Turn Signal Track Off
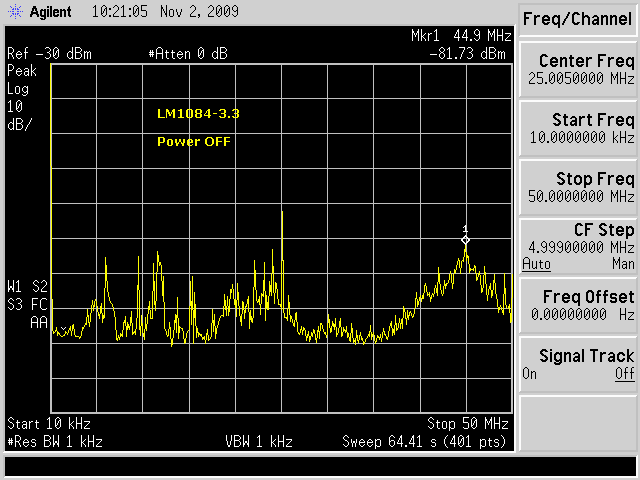Screen dimensions: 640x480 pyautogui.click(x=625, y=374)
